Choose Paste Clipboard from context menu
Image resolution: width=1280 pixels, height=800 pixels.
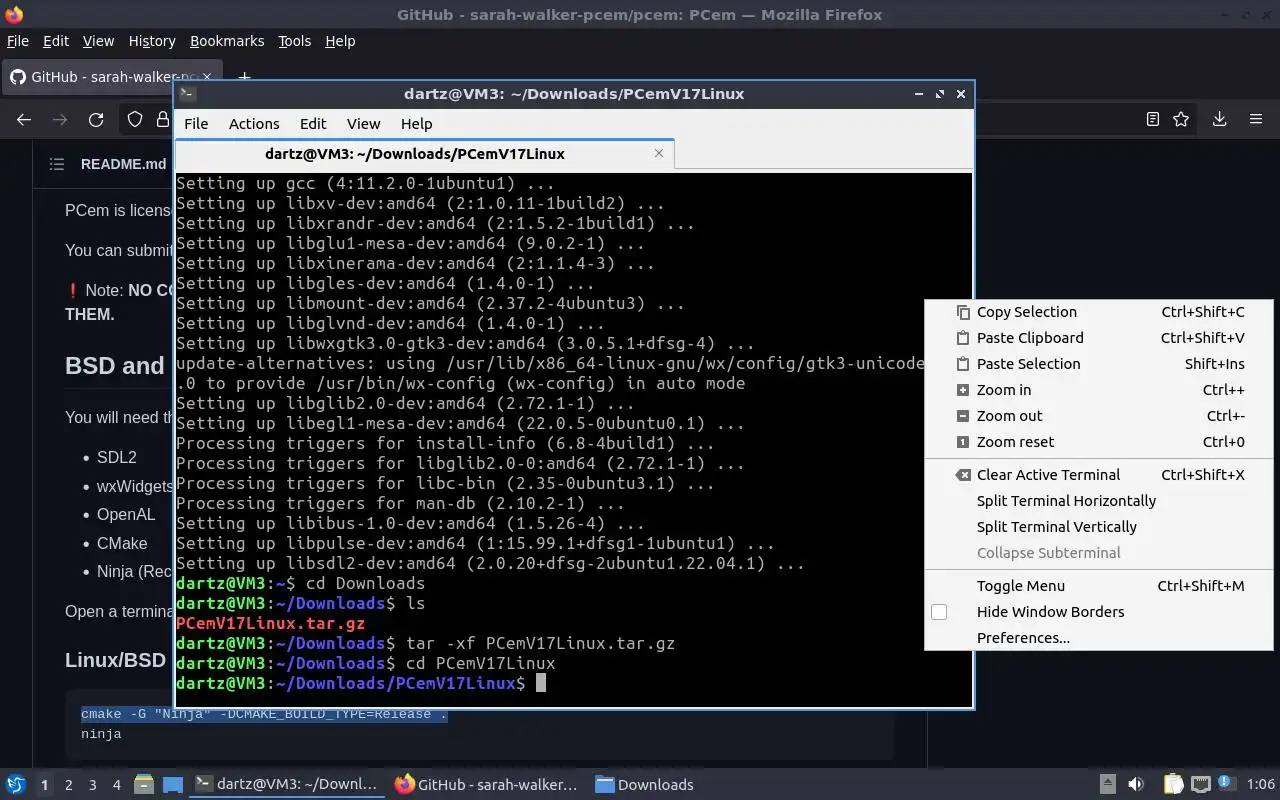[1099, 338]
